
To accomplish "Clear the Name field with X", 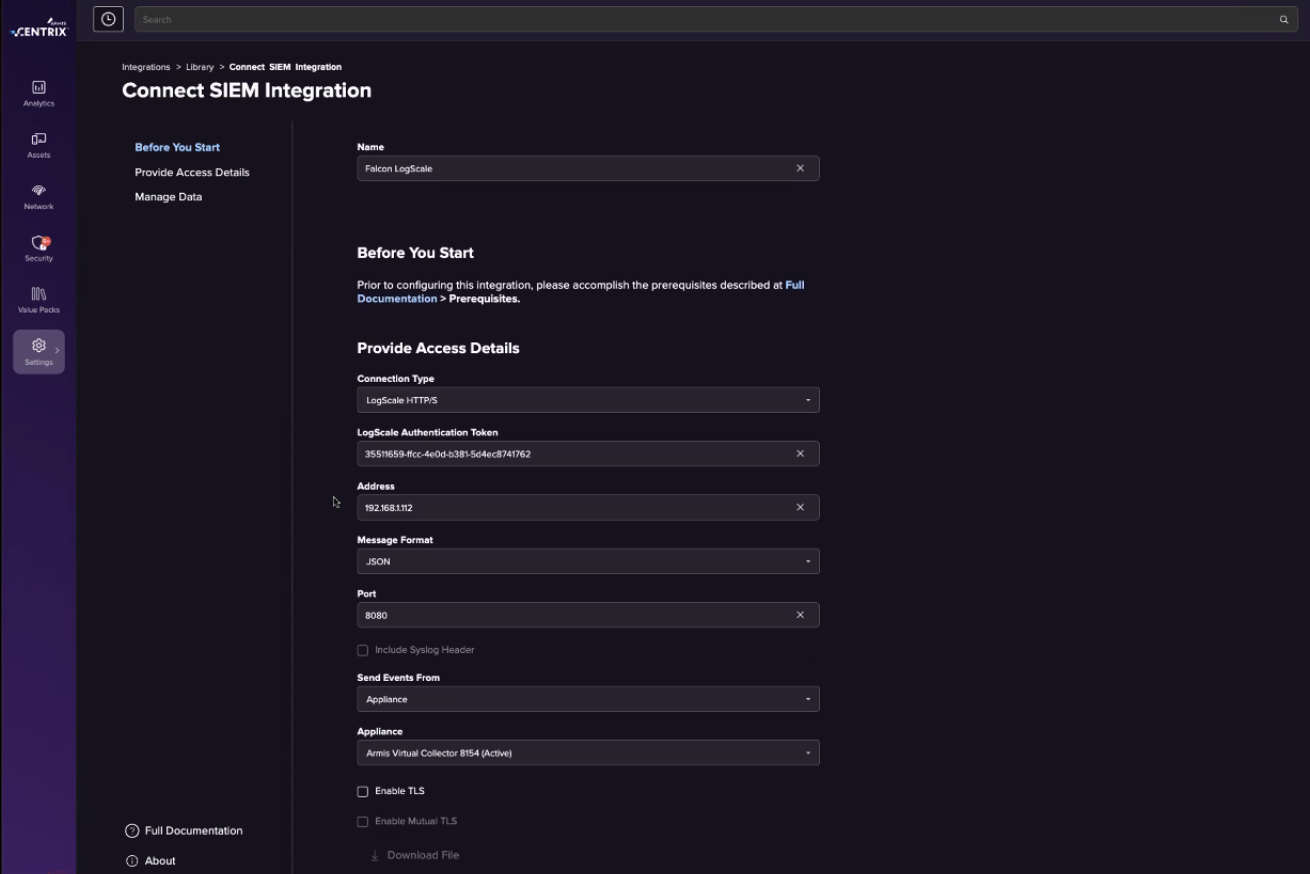I will pyautogui.click(x=800, y=168).
